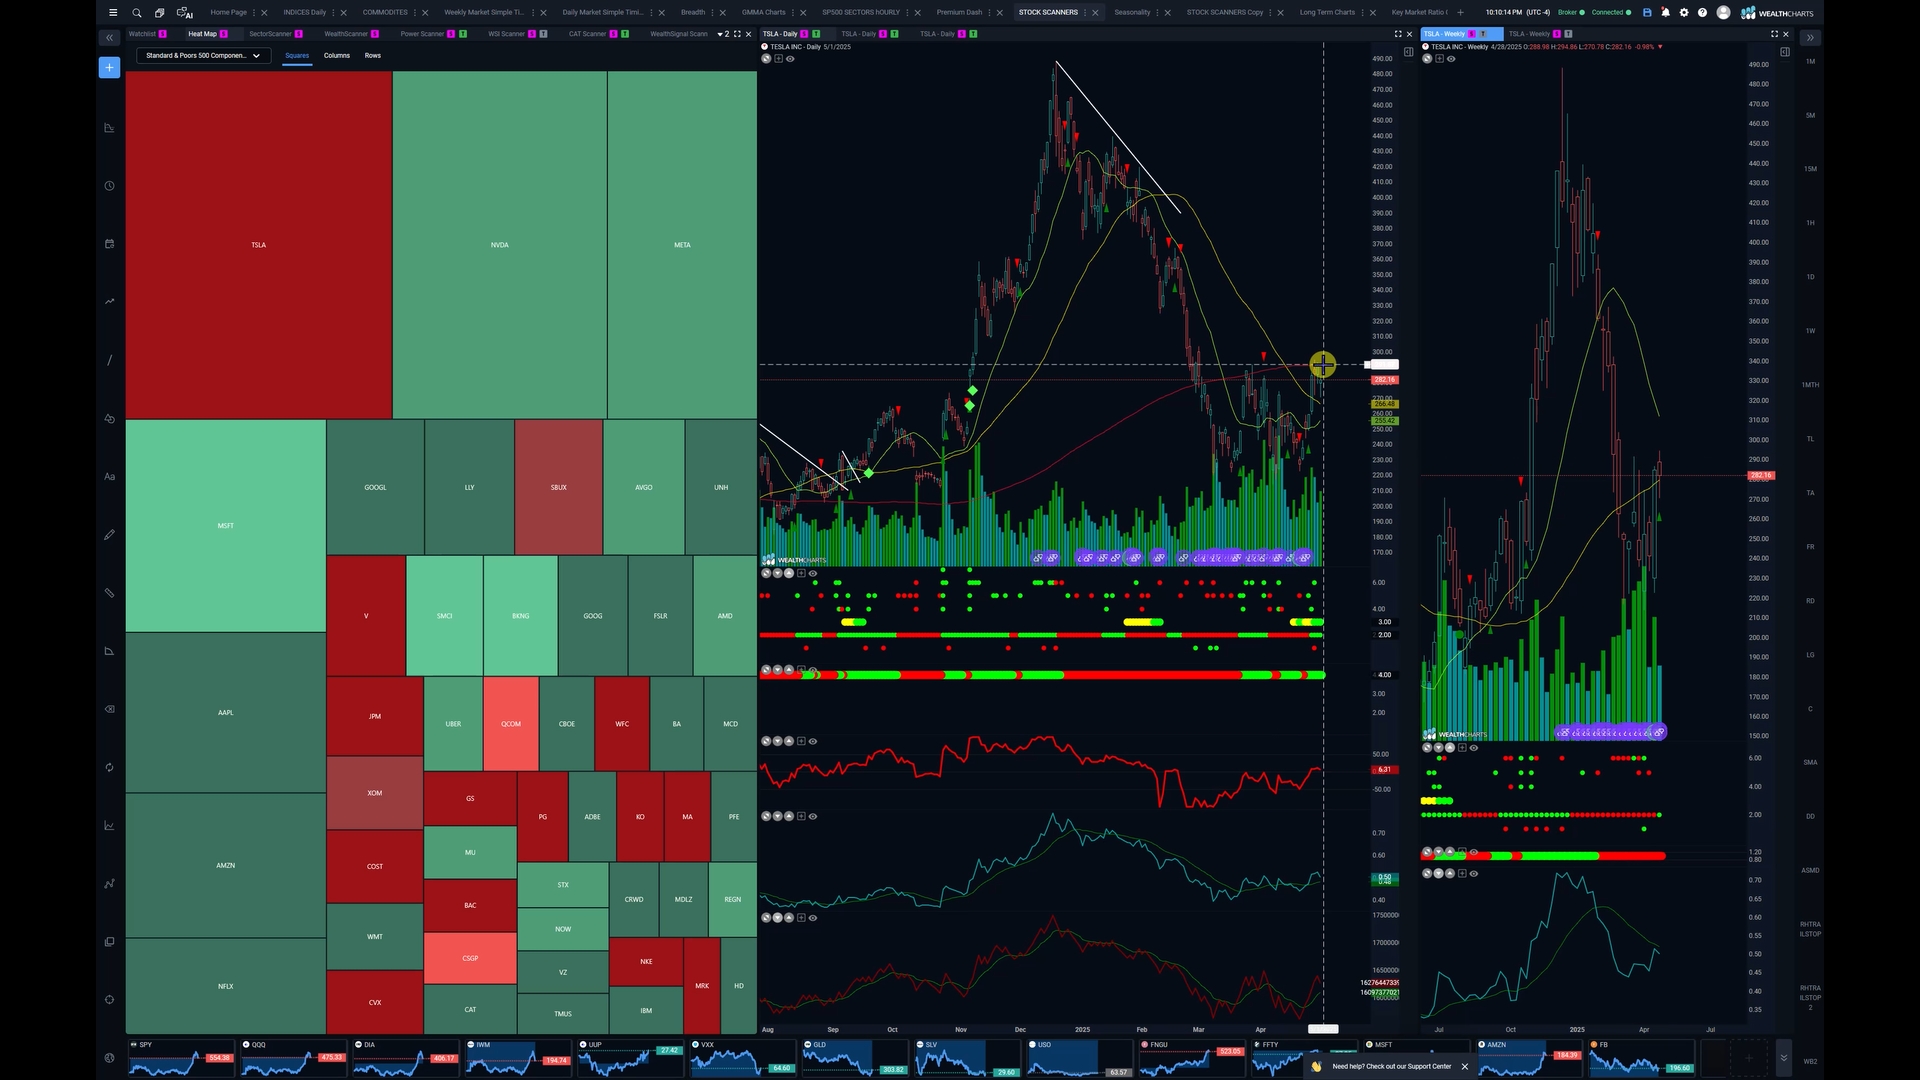Maximize the weekly TSLA chart panel

(1775, 34)
